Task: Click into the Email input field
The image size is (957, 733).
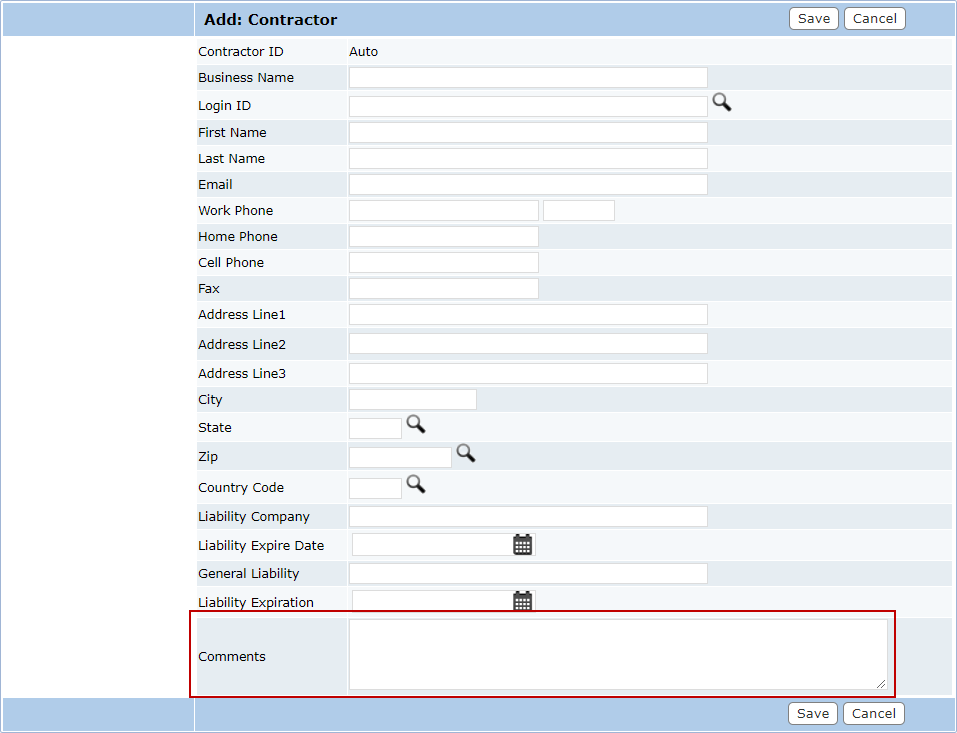Action: tap(528, 185)
